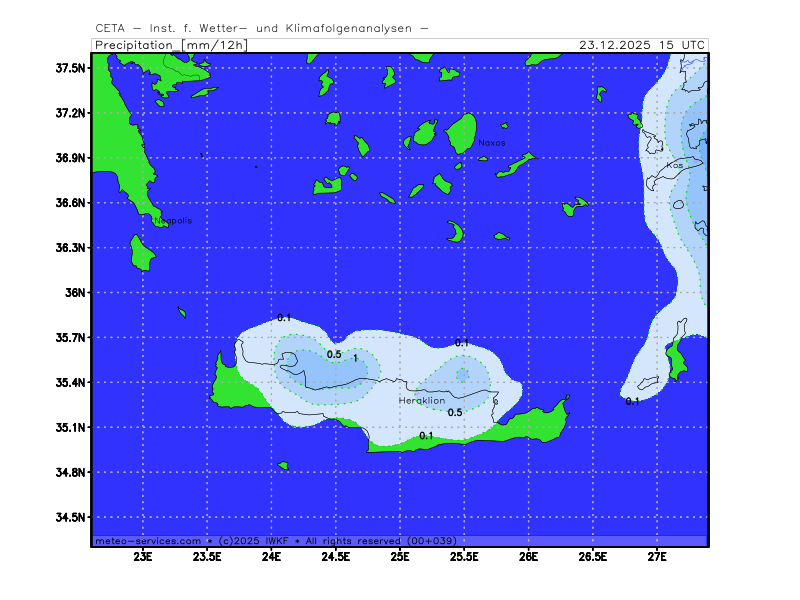Click the 25E longitude axis label
The width and height of the screenshot is (800, 600).
point(400,555)
